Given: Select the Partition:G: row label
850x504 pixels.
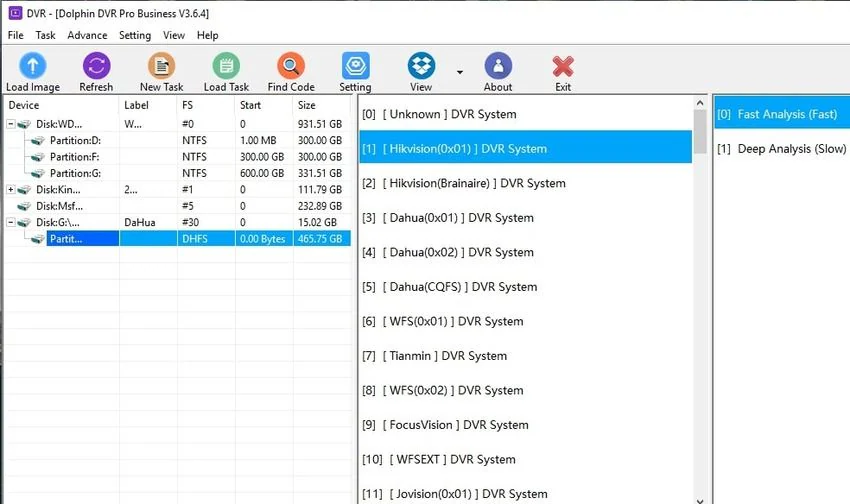Looking at the screenshot, I should [x=75, y=173].
